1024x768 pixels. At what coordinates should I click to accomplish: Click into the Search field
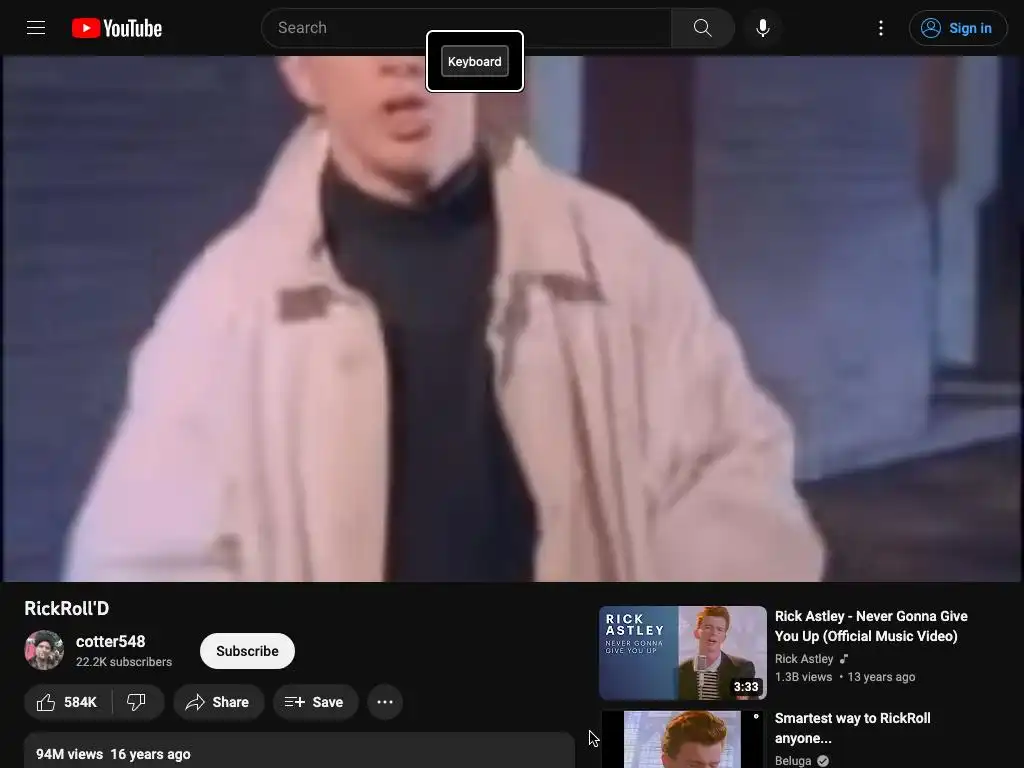click(466, 27)
